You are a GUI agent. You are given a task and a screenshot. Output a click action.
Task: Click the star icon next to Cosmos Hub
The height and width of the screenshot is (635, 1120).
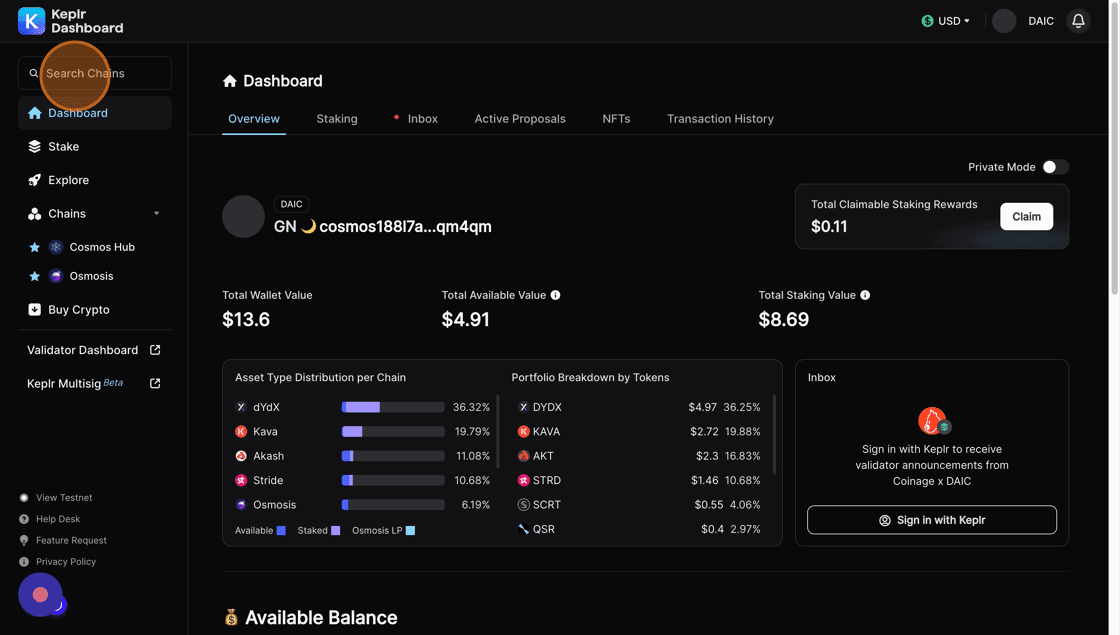click(34, 247)
